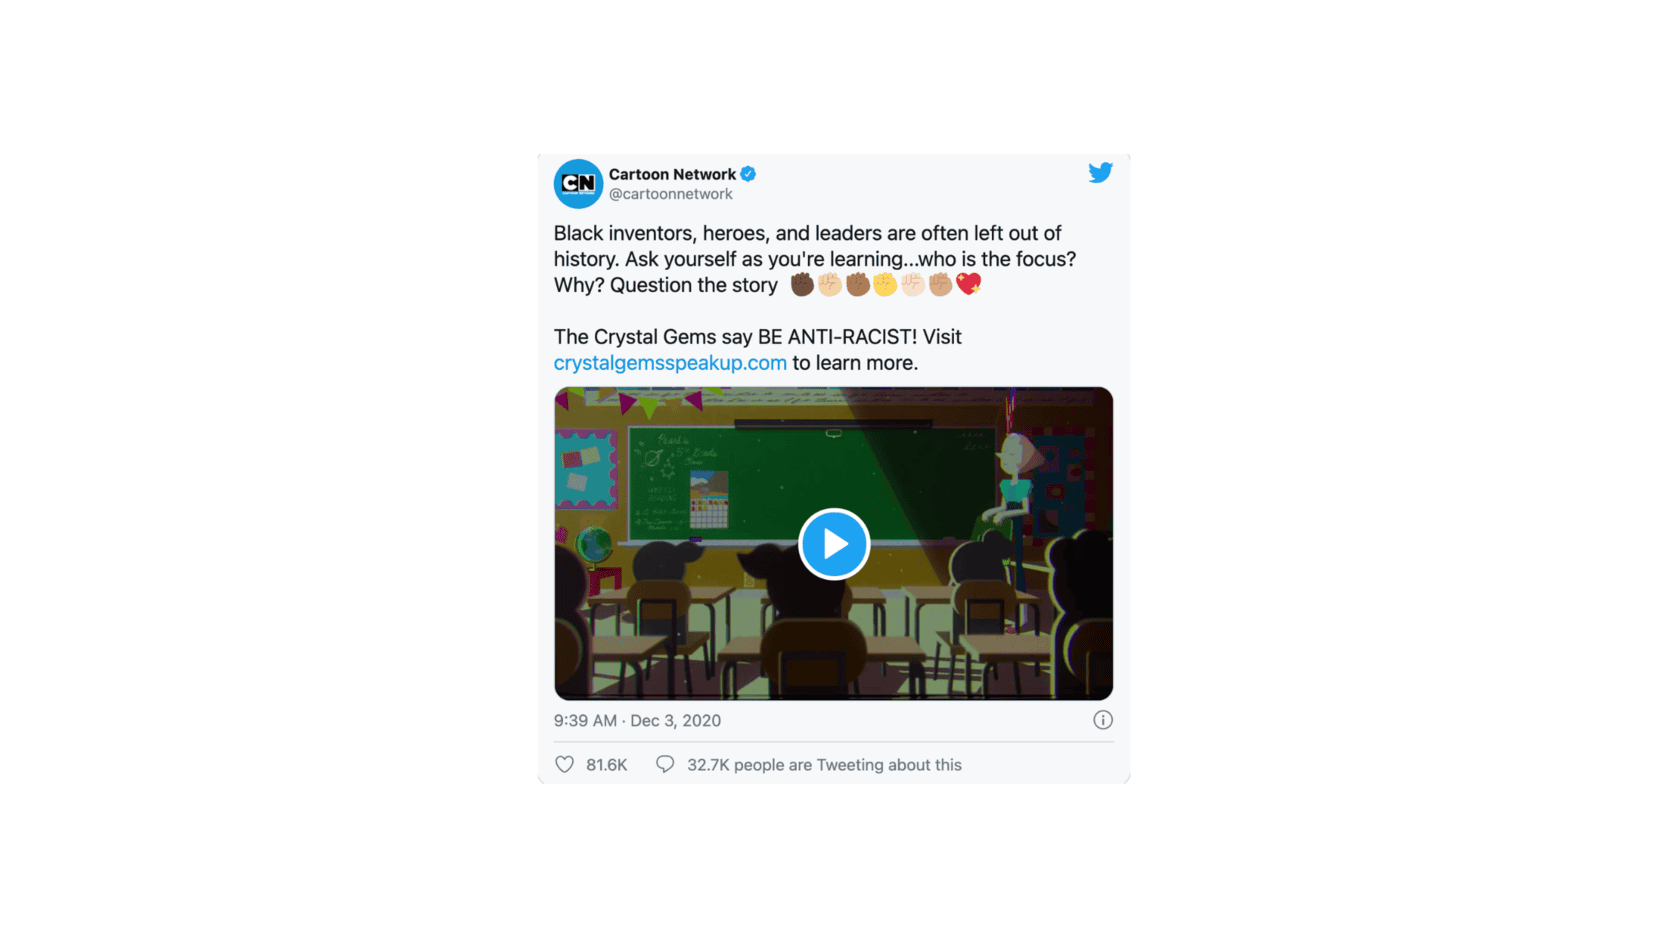Click the tweet text about Black inventors
The height and width of the screenshot is (938, 1668).
pos(815,259)
